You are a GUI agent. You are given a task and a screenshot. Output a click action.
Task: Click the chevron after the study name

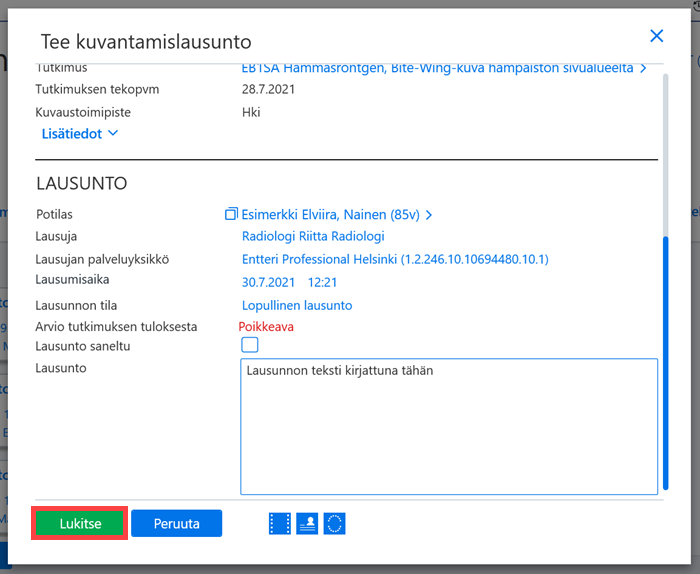643,68
